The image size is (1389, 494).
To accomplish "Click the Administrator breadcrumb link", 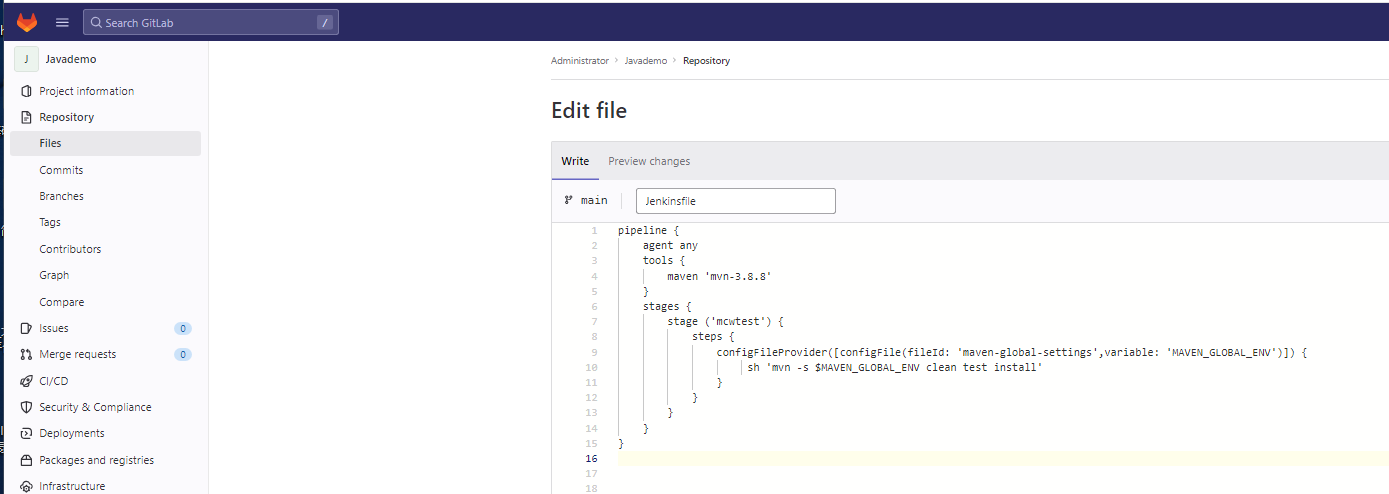I will tap(579, 61).
